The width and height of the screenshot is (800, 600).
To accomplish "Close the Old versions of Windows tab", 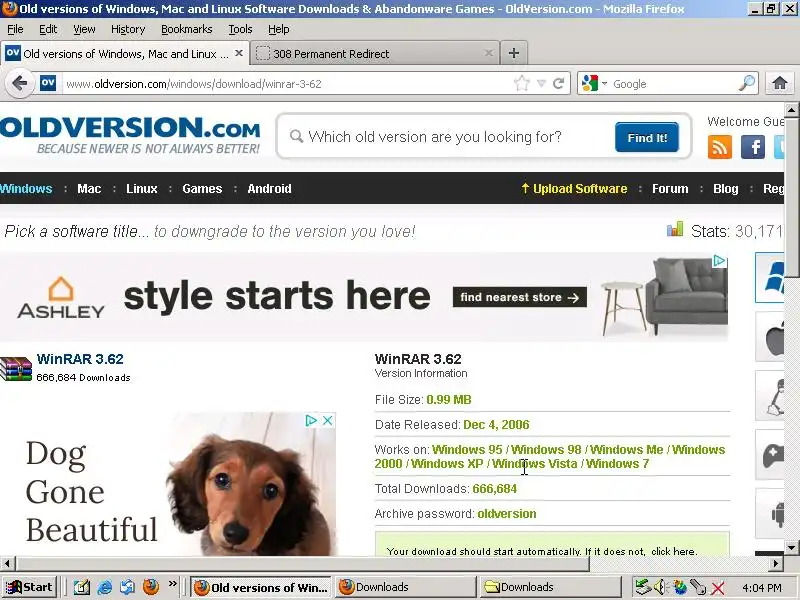I will click(238, 53).
